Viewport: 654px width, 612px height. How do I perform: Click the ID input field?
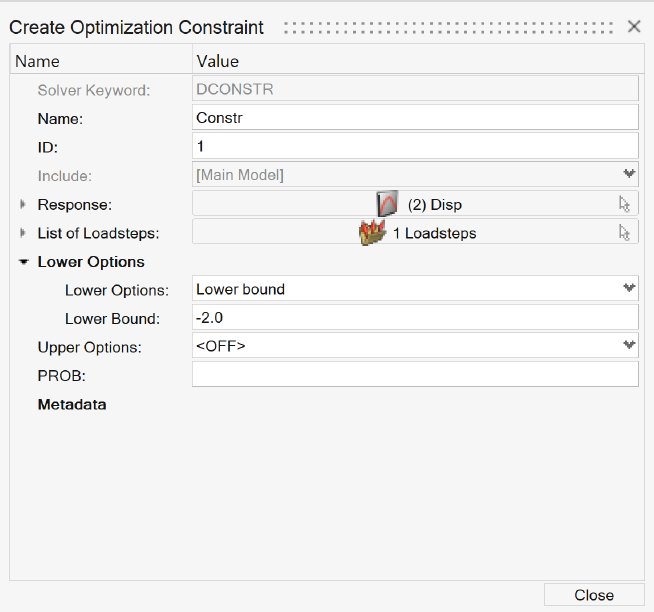[x=415, y=146]
